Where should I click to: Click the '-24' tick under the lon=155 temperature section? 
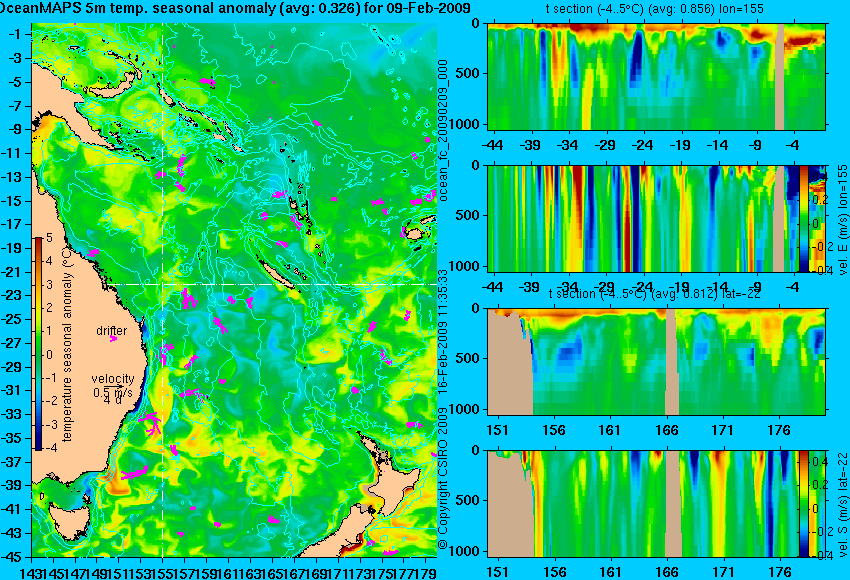642,145
